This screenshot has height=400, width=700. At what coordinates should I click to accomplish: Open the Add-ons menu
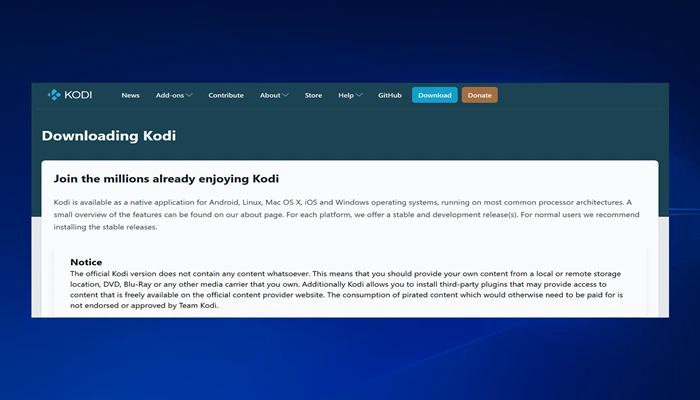(169, 95)
